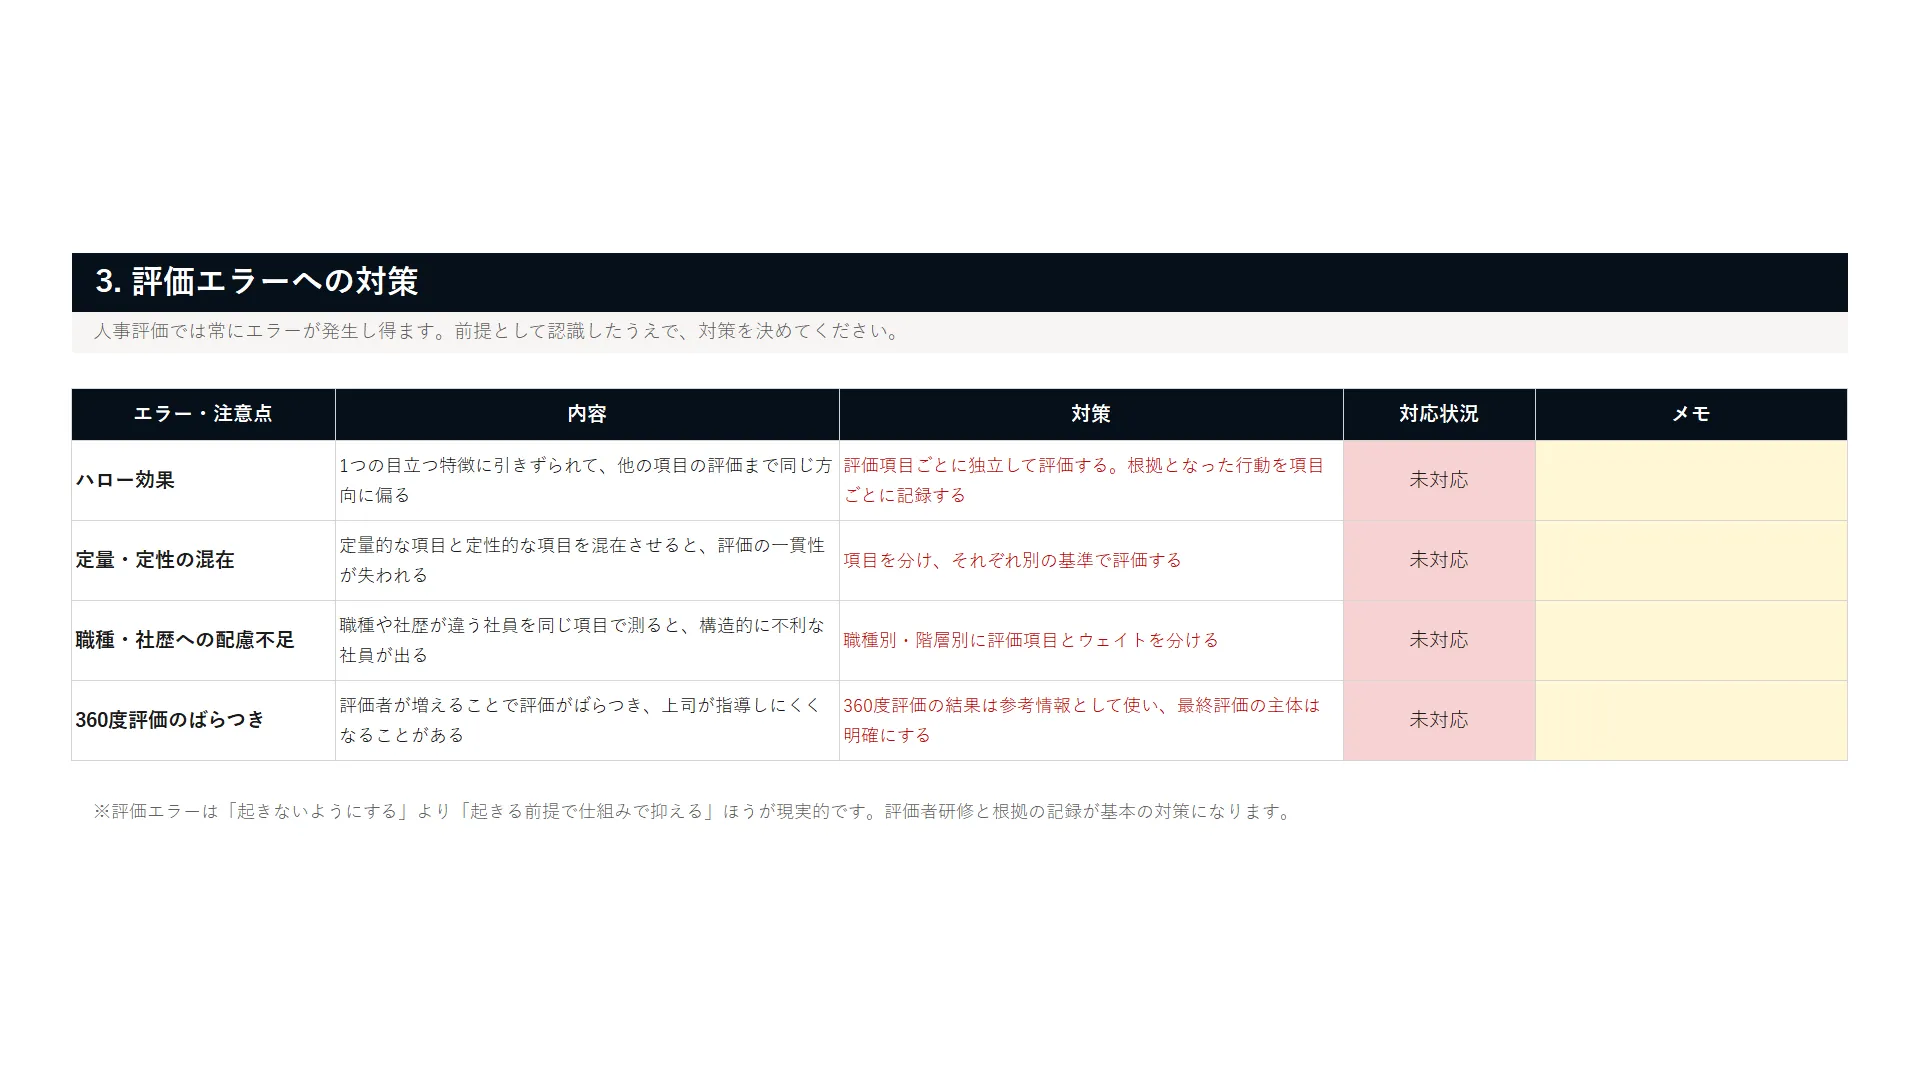
Task: Click the memo cell for ハロー効果
Action: (x=1691, y=480)
